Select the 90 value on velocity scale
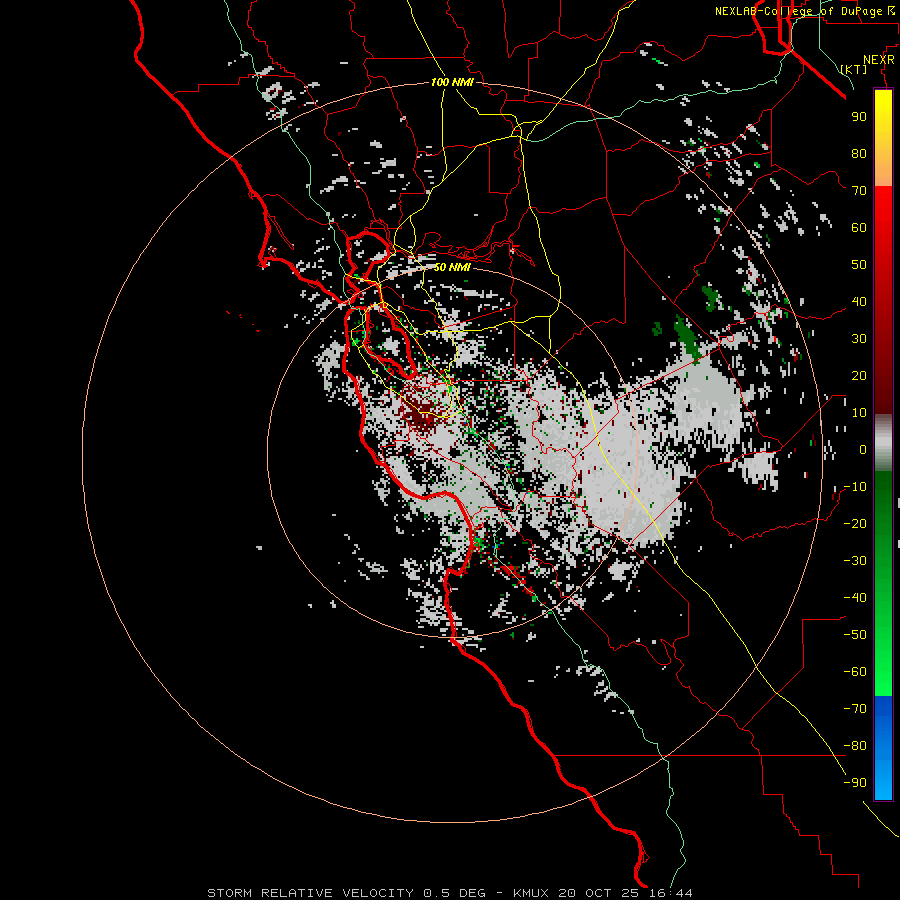The height and width of the screenshot is (900, 900). click(x=859, y=117)
